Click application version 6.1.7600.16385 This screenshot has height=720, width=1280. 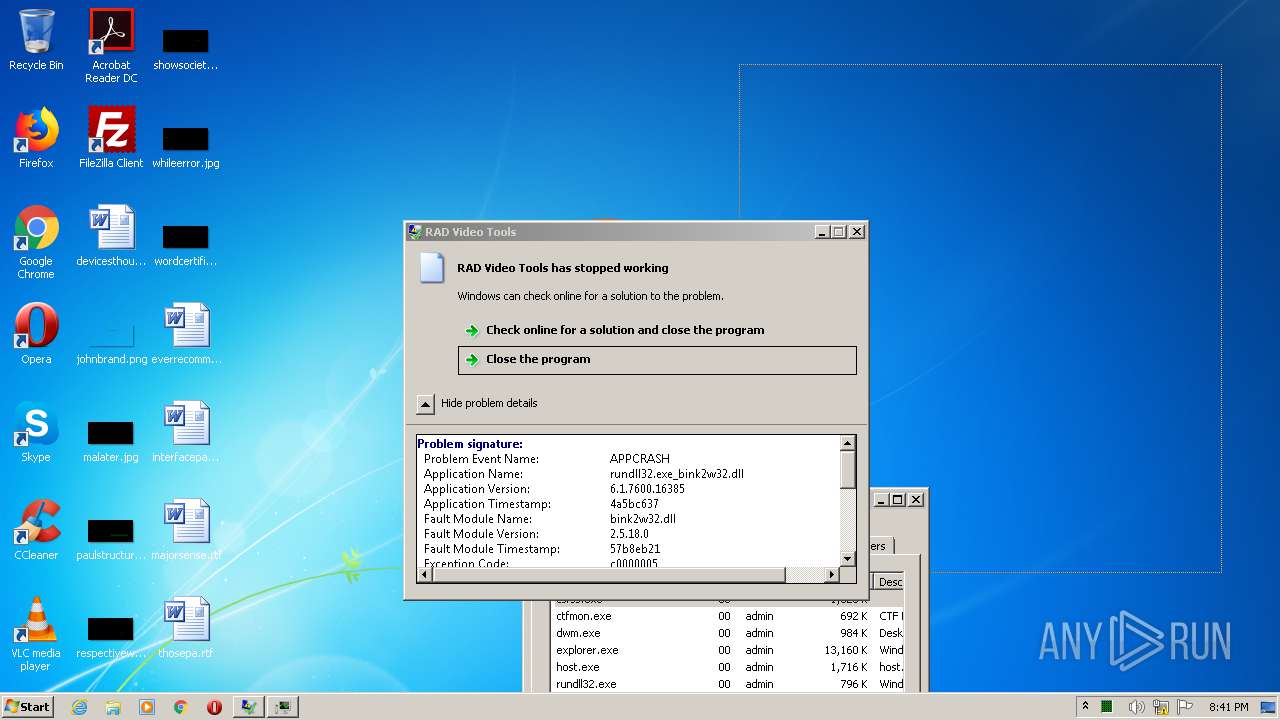pos(647,489)
